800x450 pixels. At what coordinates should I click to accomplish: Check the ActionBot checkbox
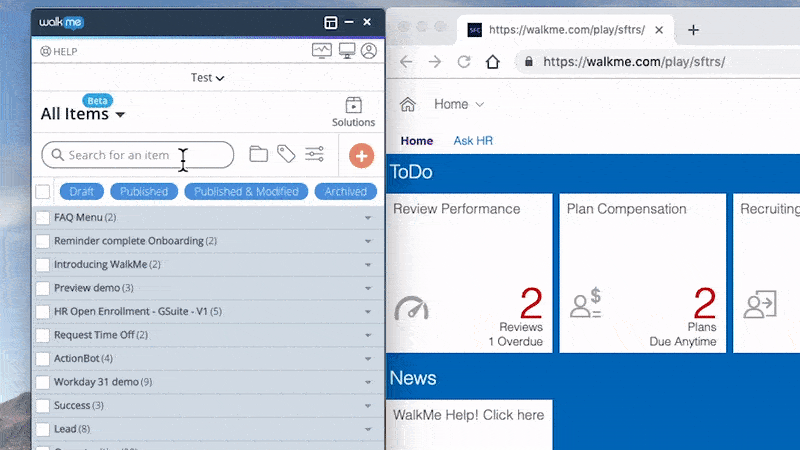(43, 359)
